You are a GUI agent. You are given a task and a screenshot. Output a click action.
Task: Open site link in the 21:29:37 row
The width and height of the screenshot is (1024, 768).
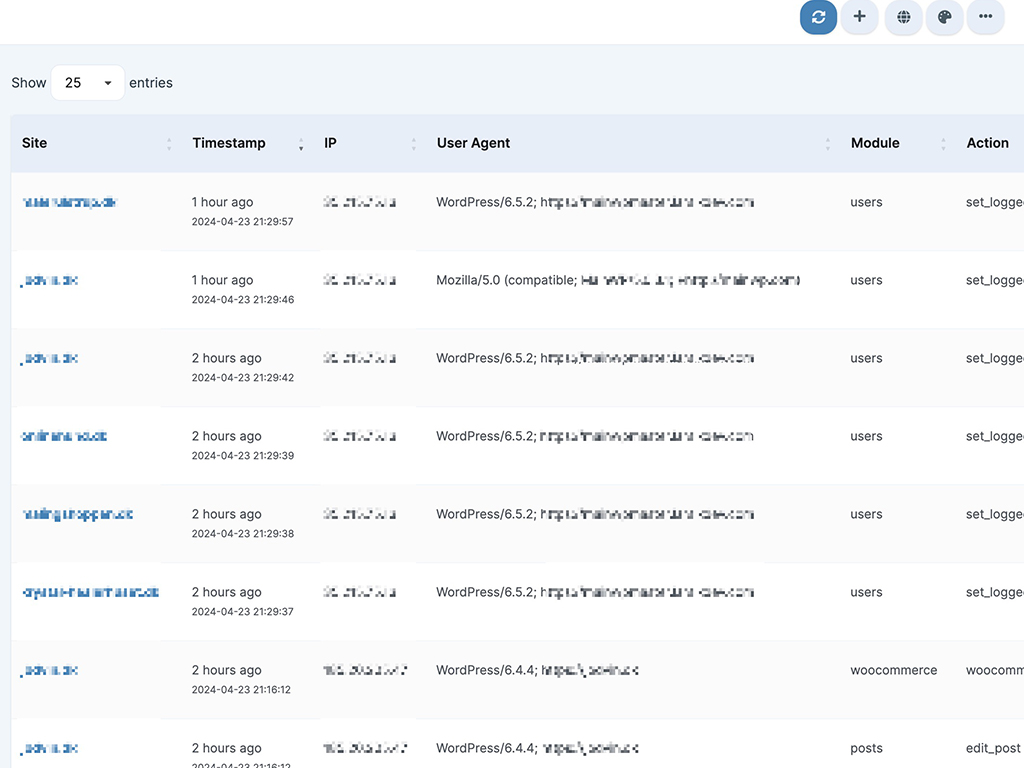(90, 592)
